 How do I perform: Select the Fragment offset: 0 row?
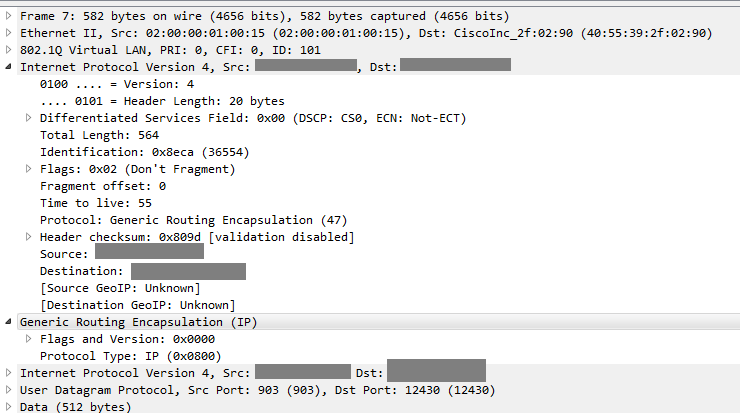(x=103, y=186)
